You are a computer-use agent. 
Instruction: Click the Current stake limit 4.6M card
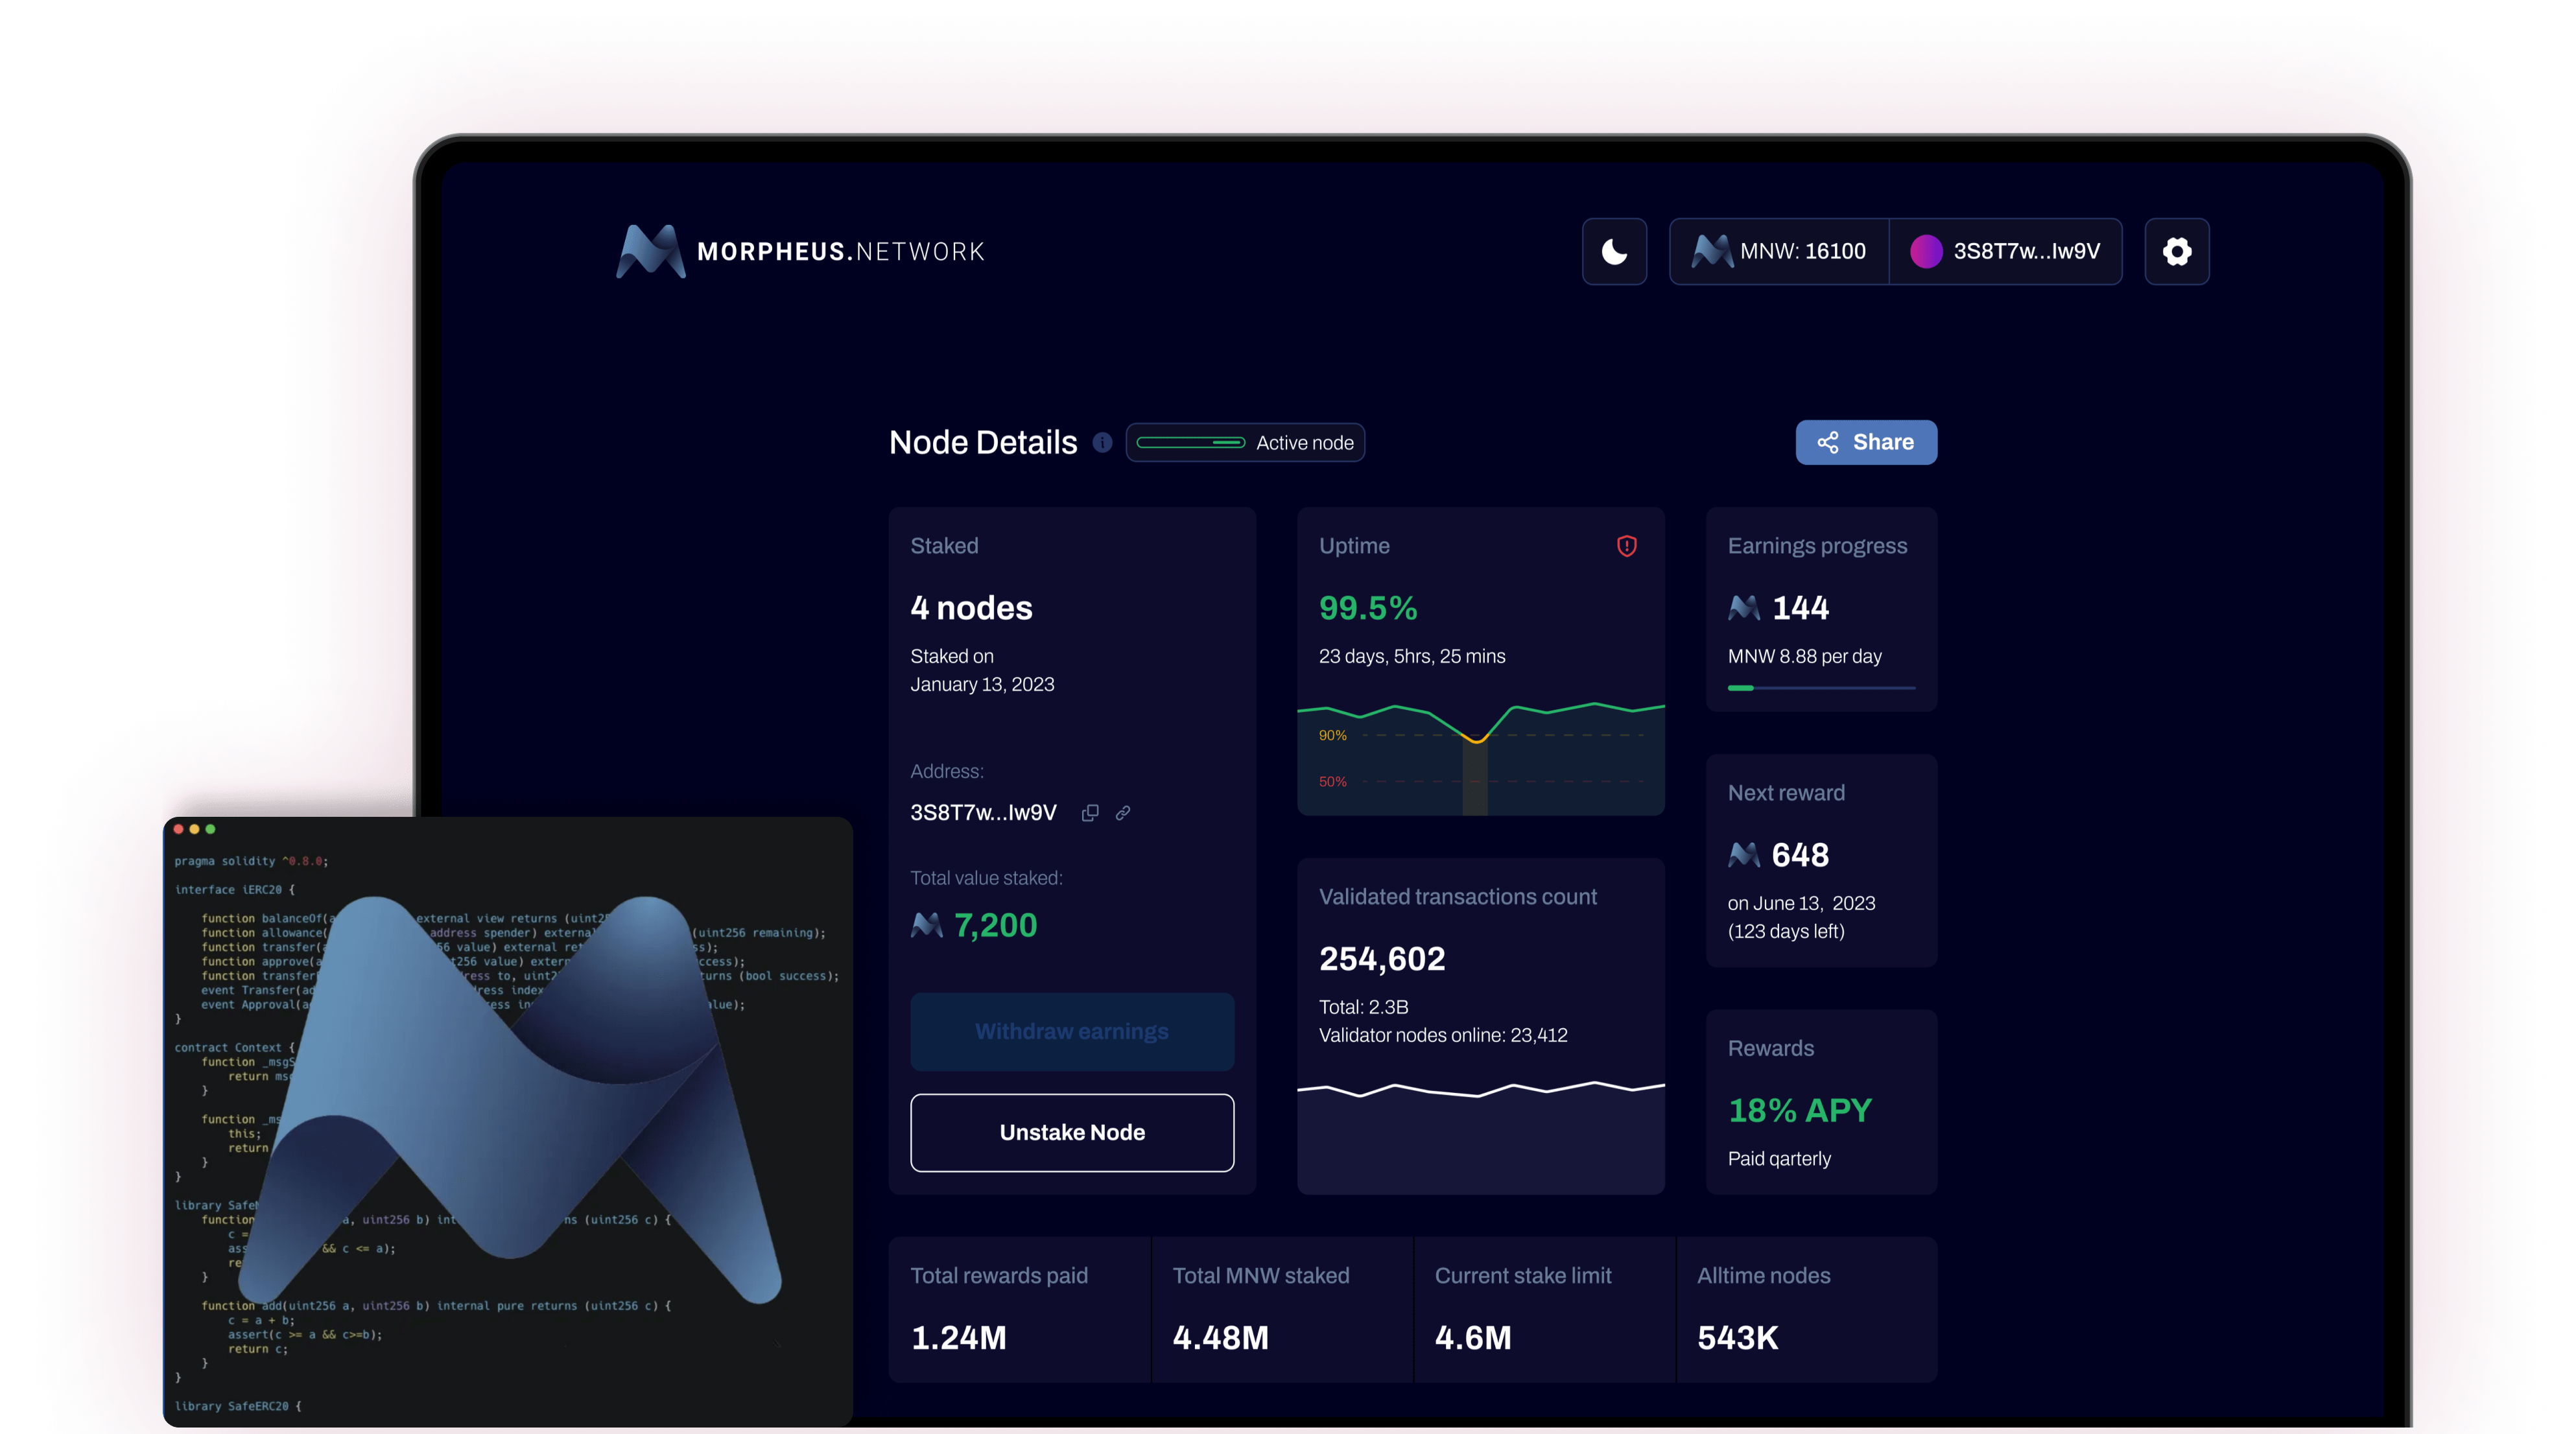point(1544,1310)
